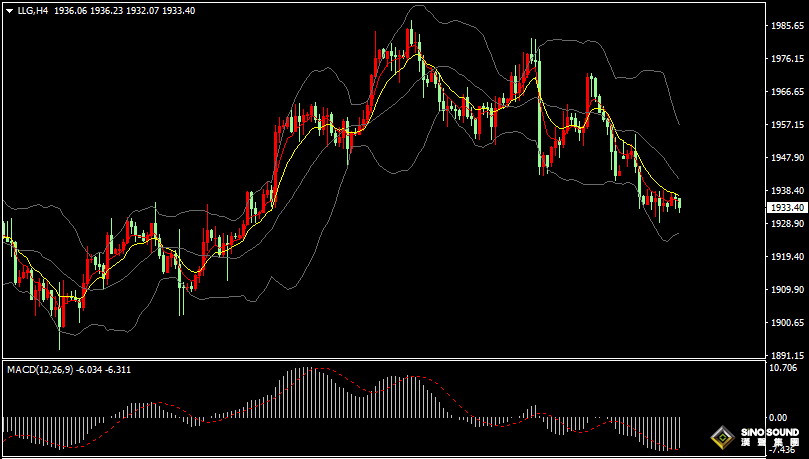Click the 10.706 MACD scale value
809x459 pixels.
coord(784,368)
